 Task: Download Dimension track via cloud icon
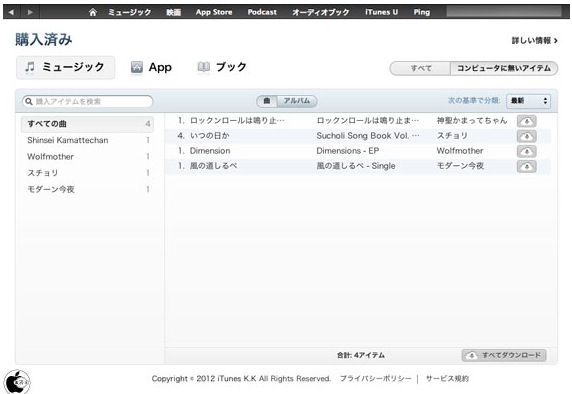526,151
